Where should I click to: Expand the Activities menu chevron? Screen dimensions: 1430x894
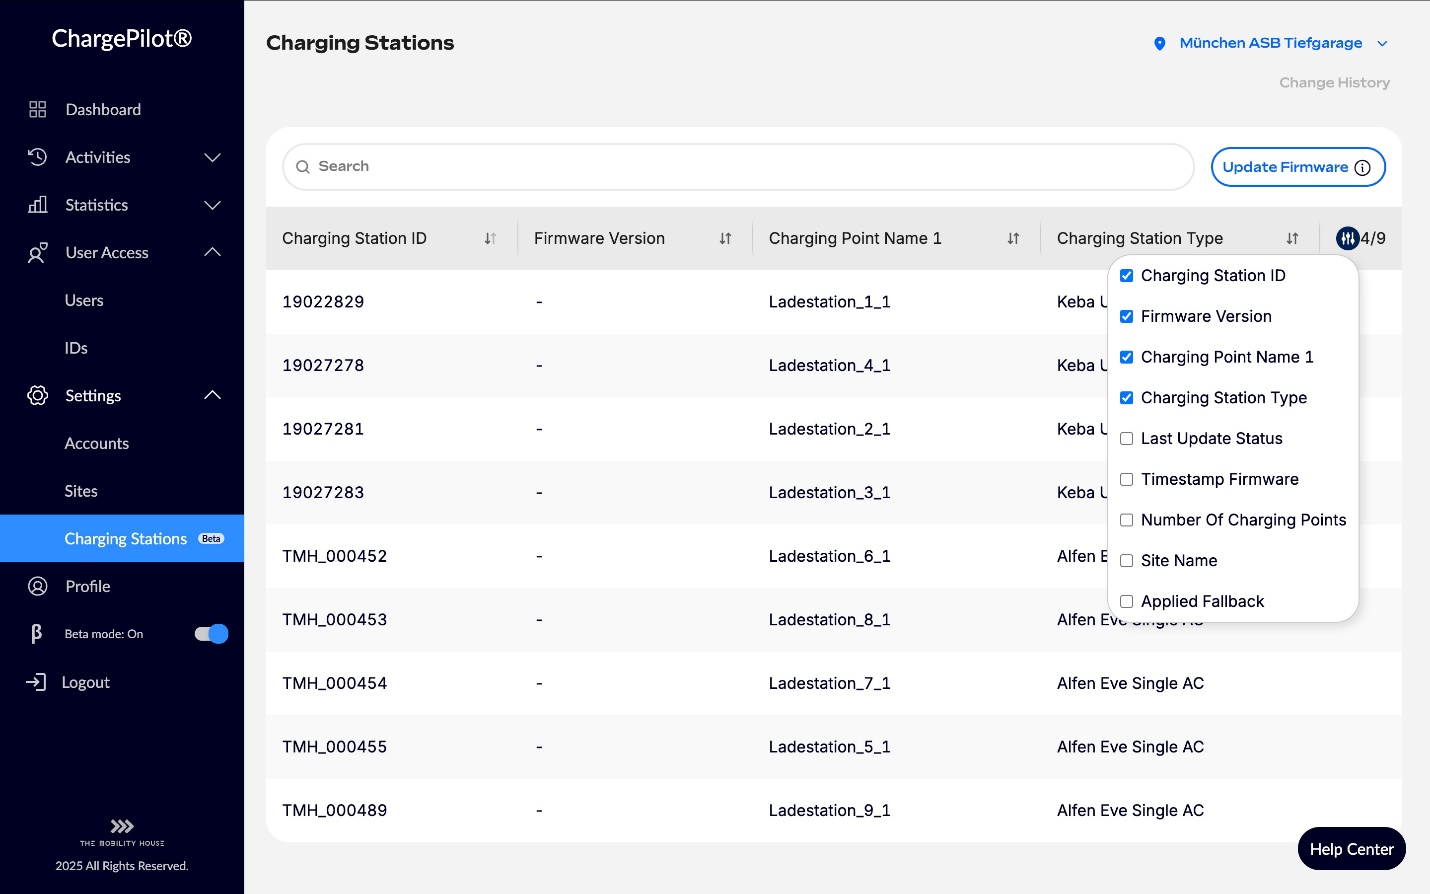212,157
